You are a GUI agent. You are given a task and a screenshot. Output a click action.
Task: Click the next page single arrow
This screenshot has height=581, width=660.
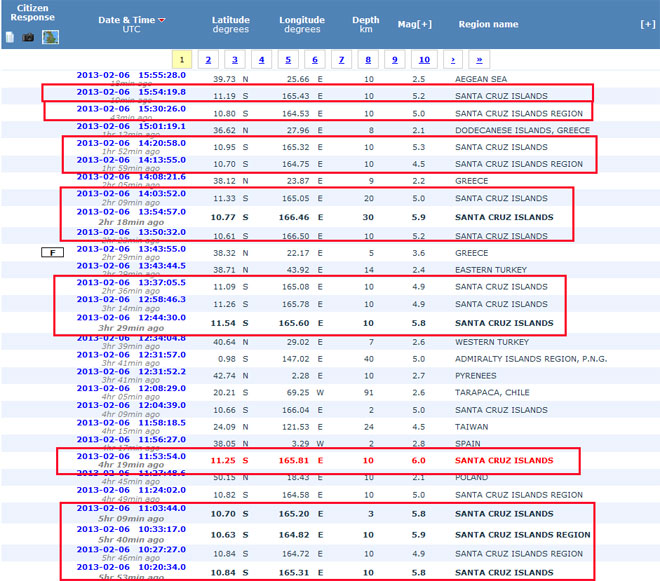click(x=453, y=59)
